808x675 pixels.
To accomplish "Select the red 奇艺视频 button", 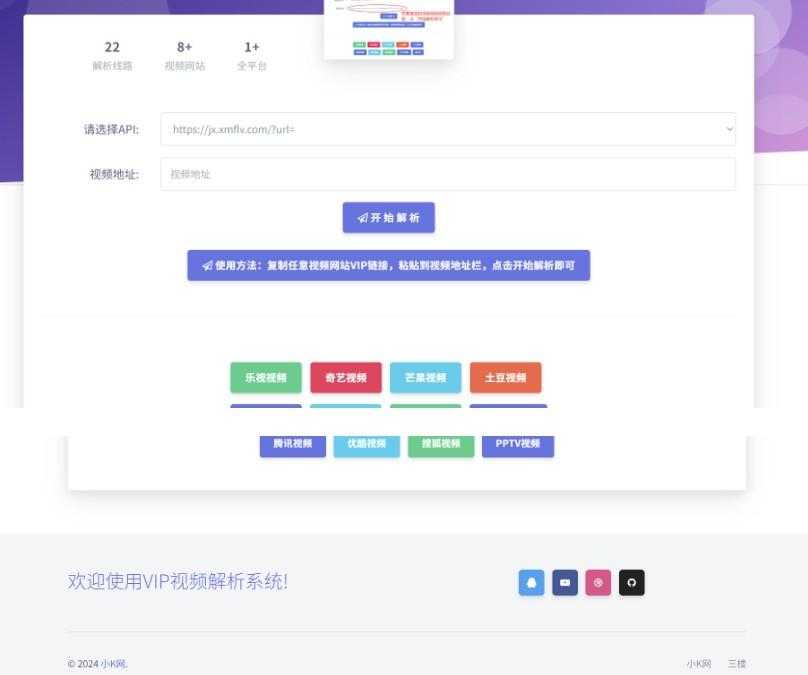I will [345, 378].
